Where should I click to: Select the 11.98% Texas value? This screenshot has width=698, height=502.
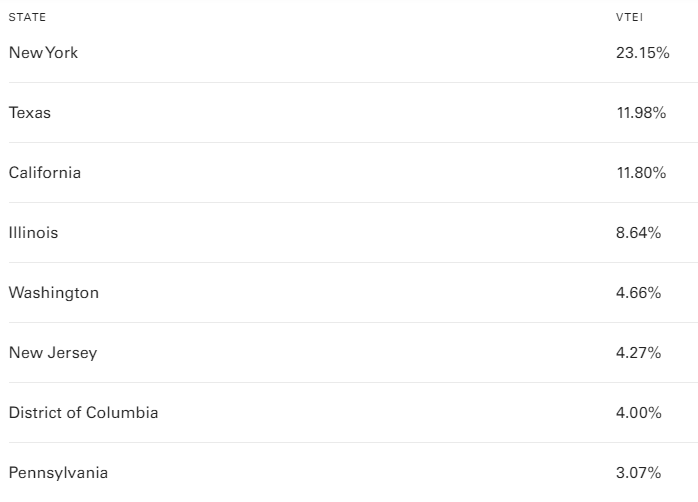click(641, 112)
